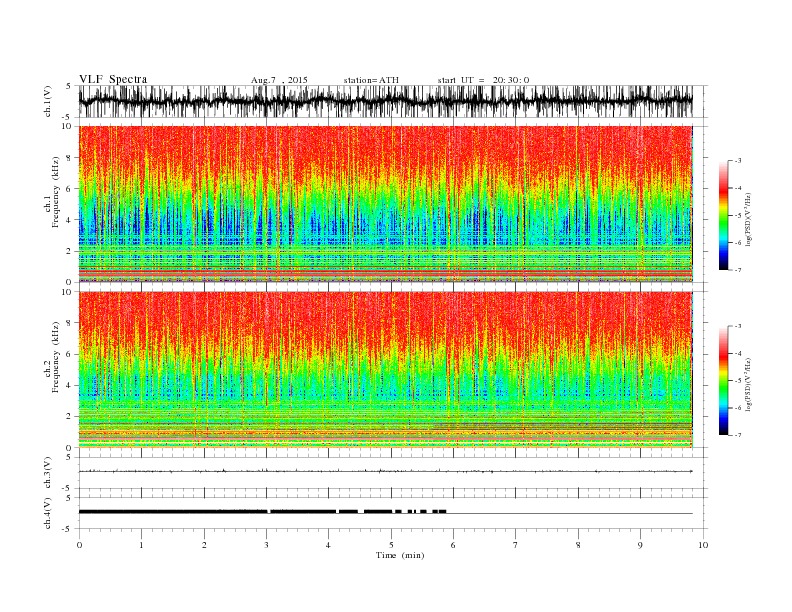Click time axis tick label "9"
Viewport: 792px width, 612px height.
tap(640, 545)
